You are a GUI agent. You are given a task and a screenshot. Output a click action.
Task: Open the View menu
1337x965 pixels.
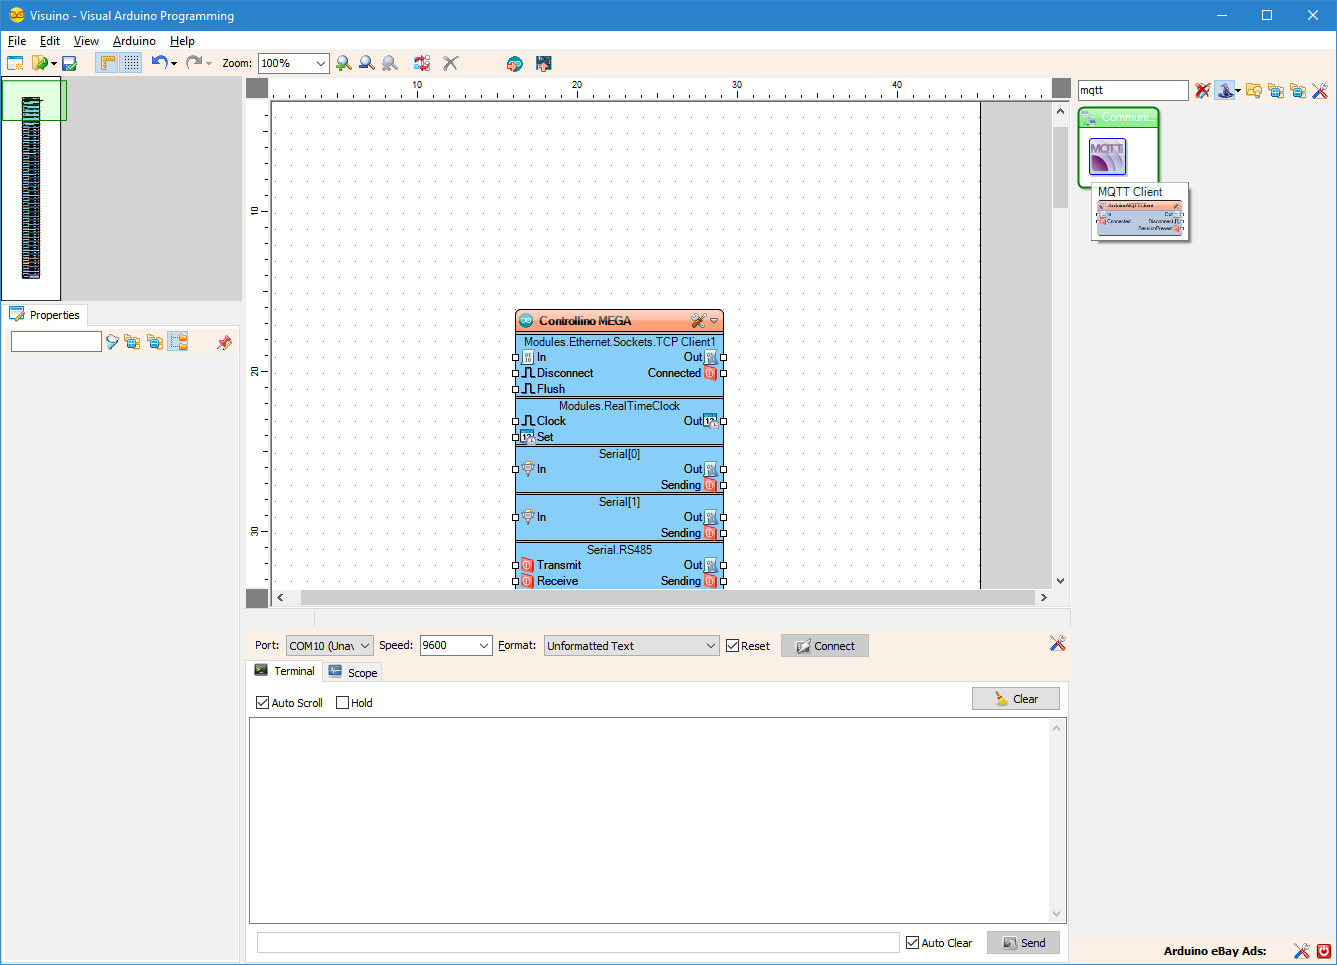[86, 41]
